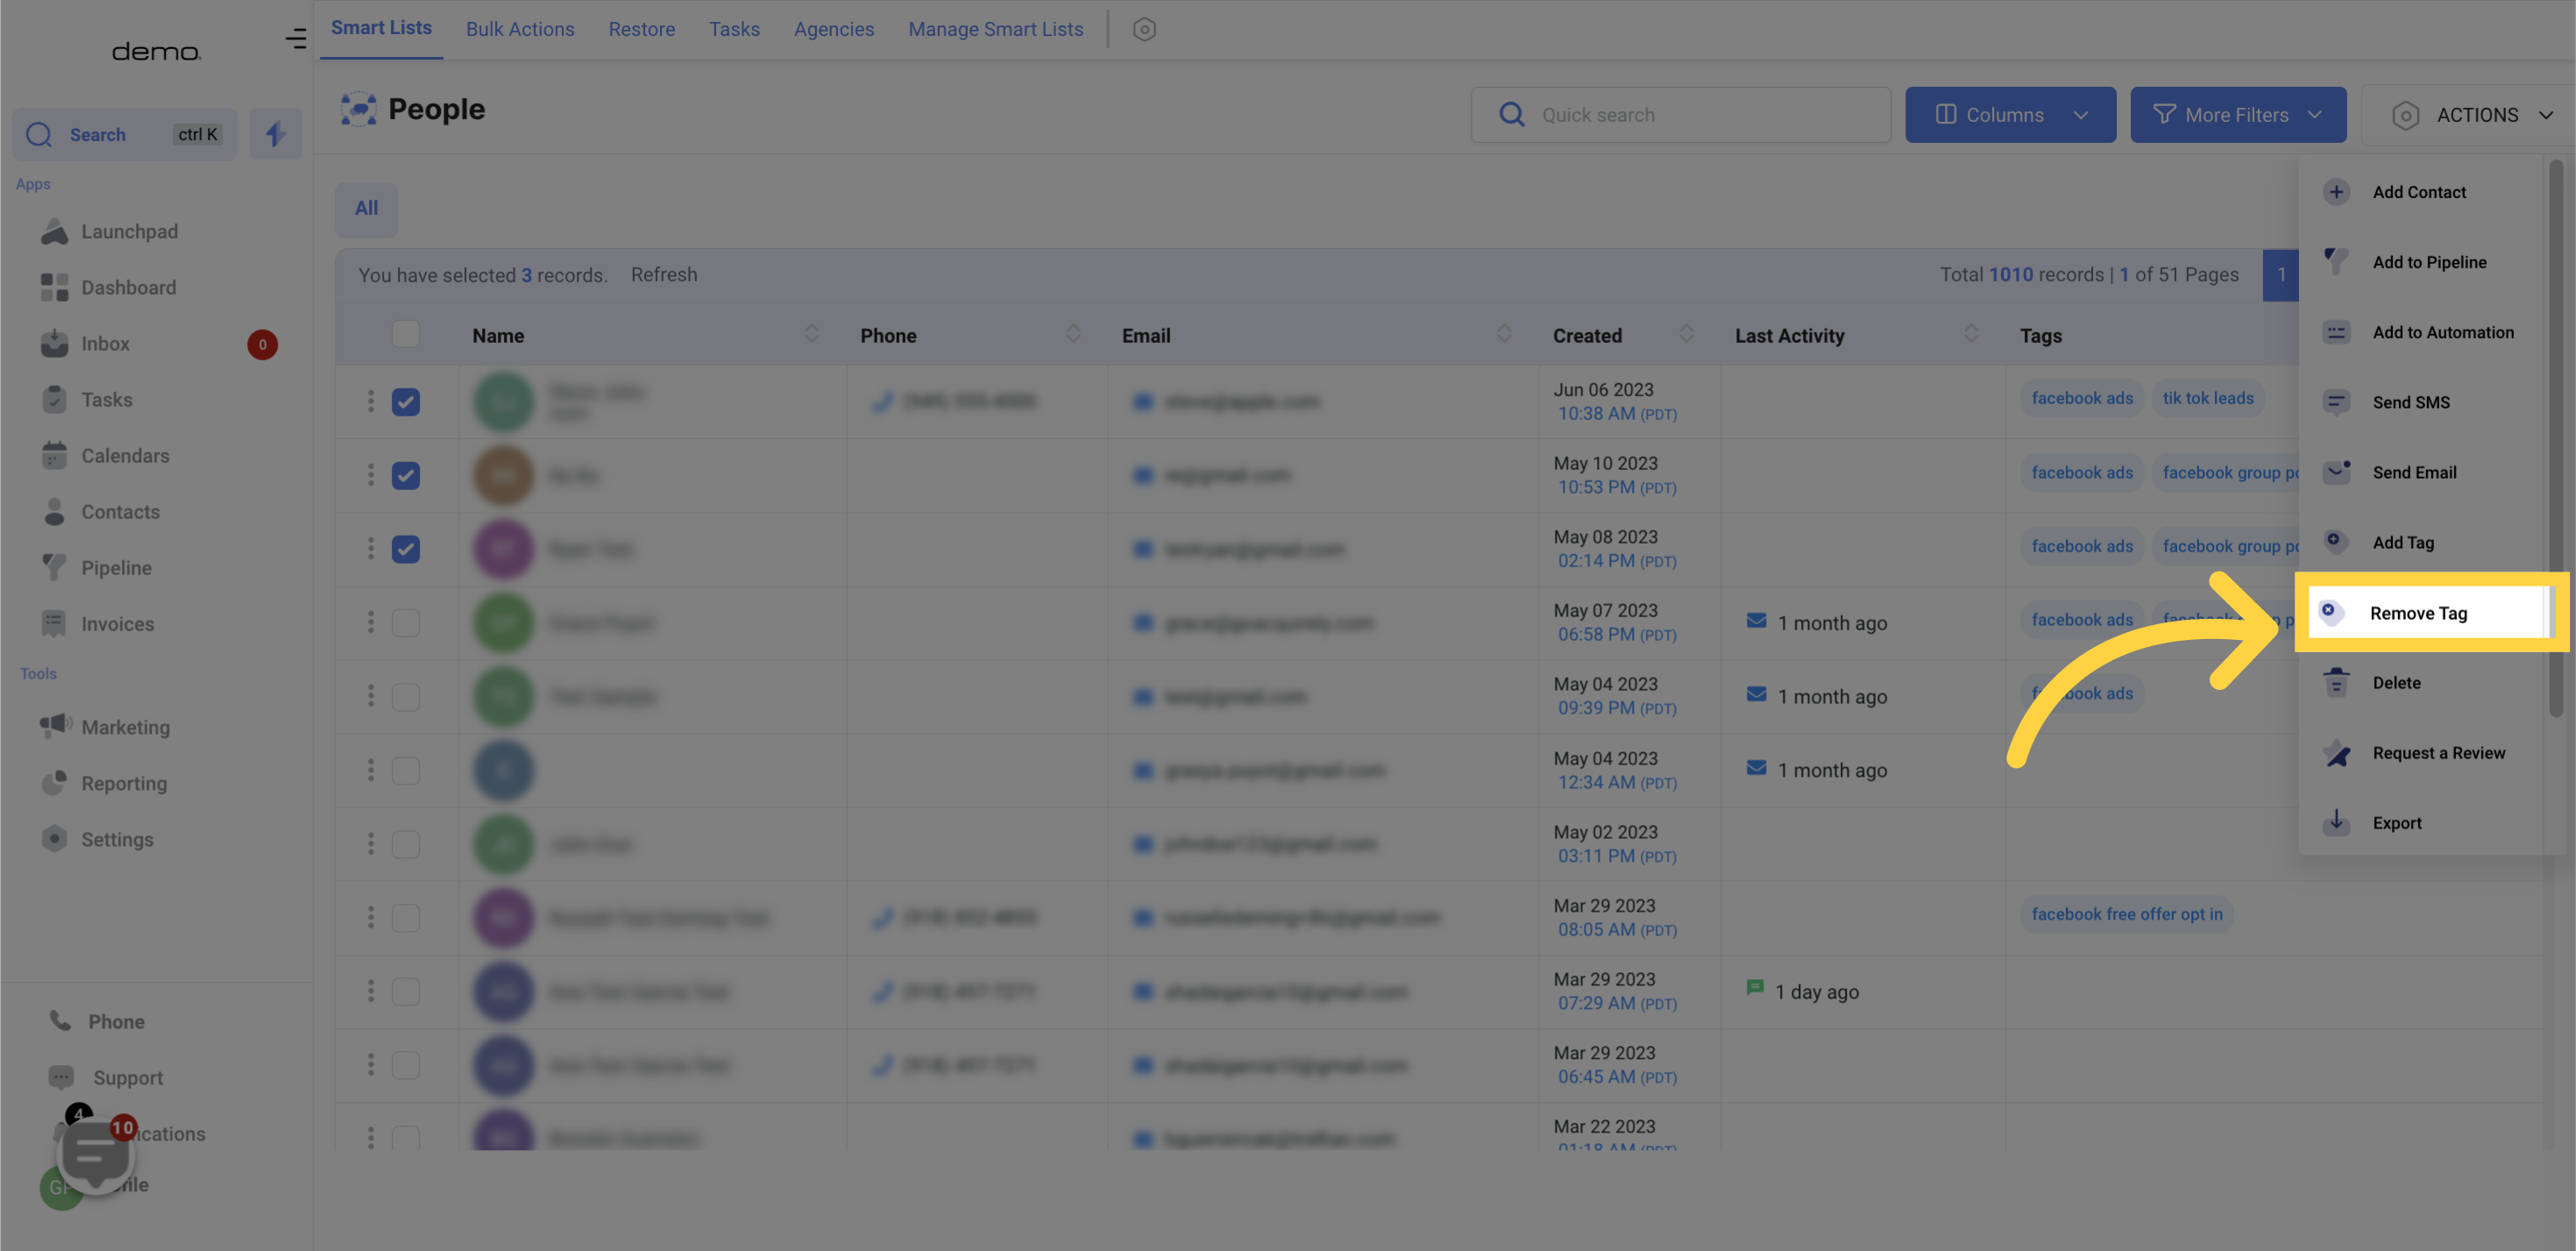Click the Send SMS message icon

coord(2336,402)
